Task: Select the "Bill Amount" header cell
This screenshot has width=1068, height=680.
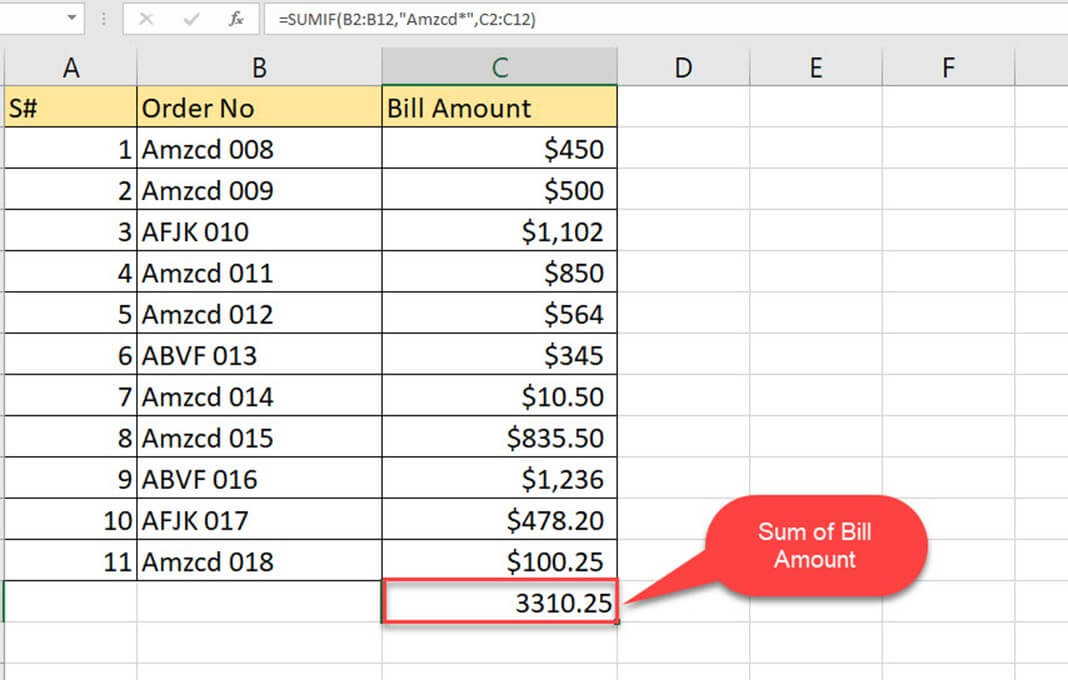Action: pyautogui.click(x=499, y=108)
